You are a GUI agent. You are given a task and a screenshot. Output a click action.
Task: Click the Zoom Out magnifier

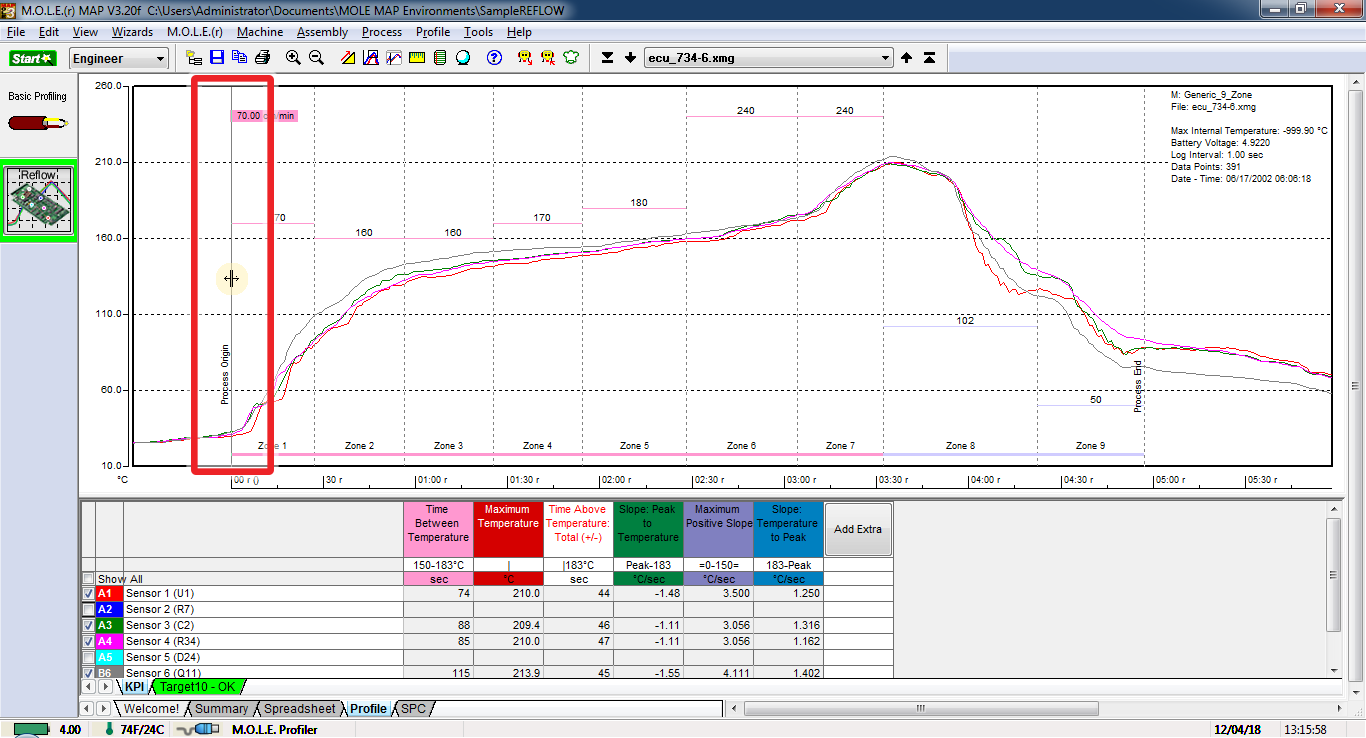[x=316, y=58]
